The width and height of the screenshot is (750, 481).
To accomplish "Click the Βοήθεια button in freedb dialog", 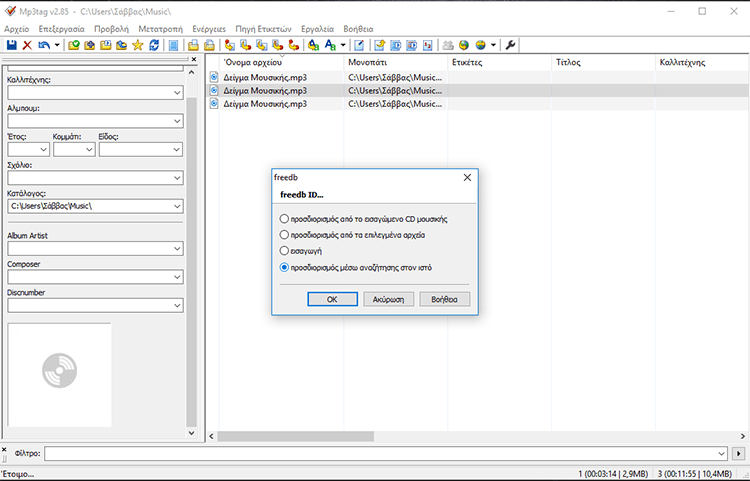I will coord(444,299).
